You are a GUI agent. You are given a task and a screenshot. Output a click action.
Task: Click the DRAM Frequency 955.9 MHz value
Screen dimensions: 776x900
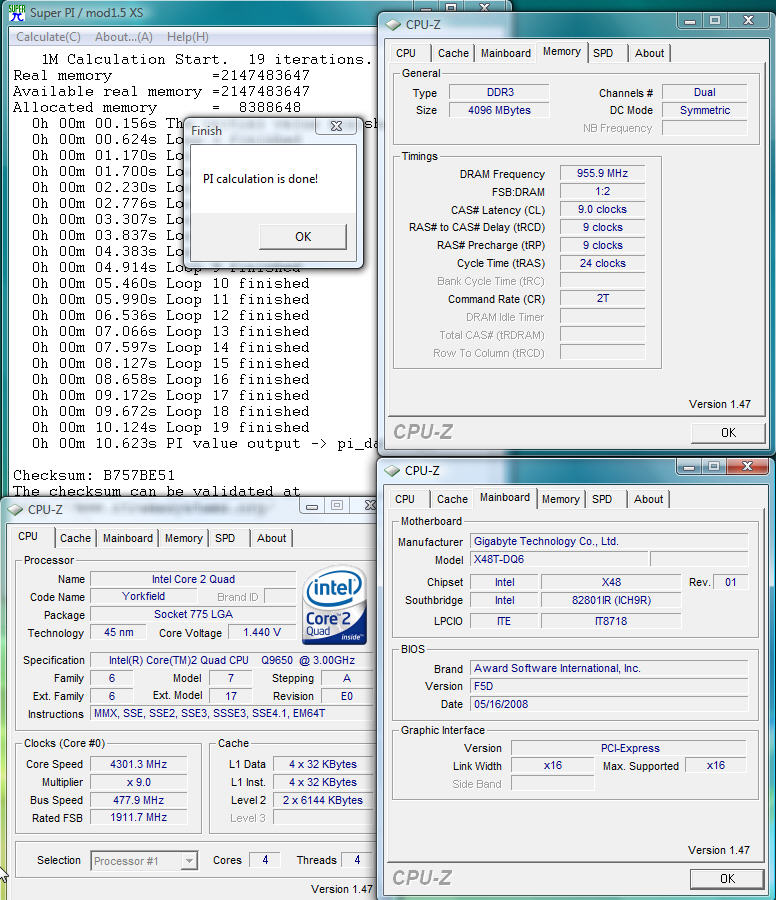pyautogui.click(x=602, y=173)
